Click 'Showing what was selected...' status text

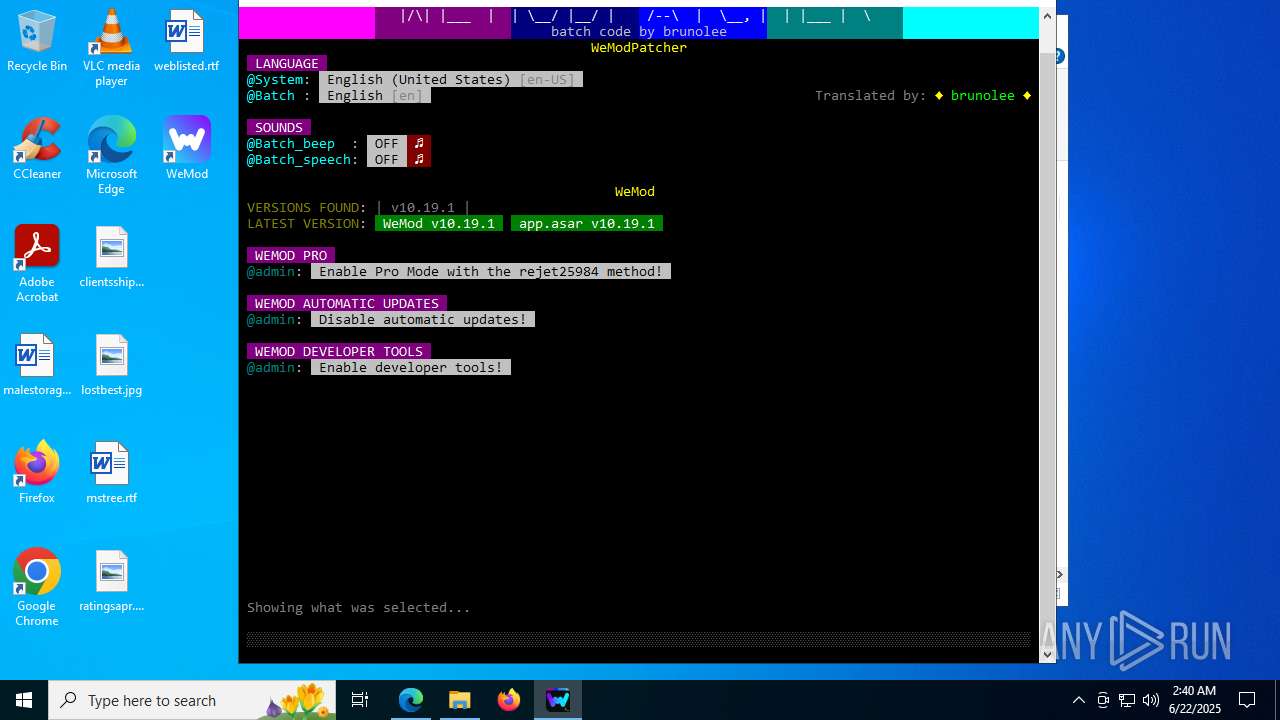tap(359, 607)
